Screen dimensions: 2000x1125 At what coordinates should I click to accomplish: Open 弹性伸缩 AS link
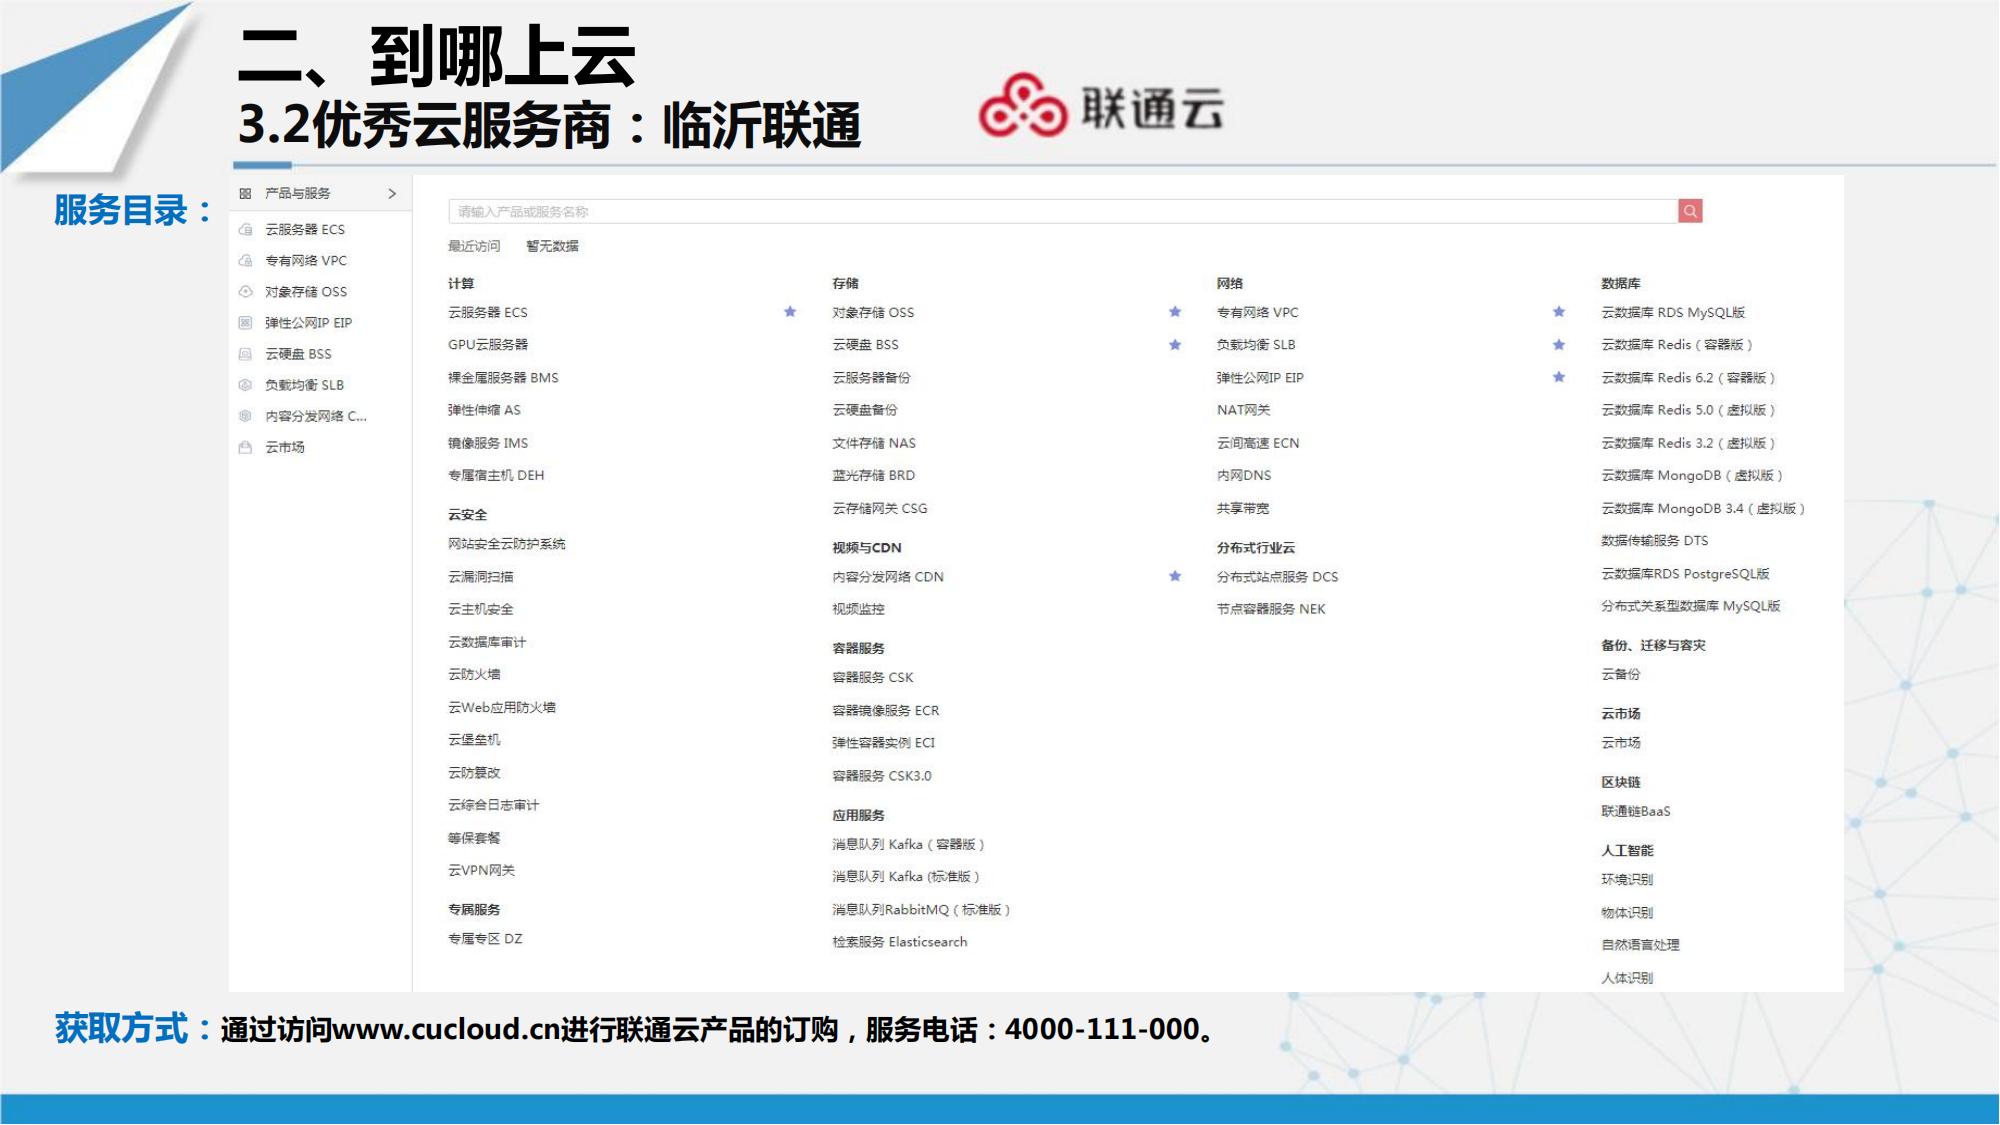pyautogui.click(x=484, y=410)
